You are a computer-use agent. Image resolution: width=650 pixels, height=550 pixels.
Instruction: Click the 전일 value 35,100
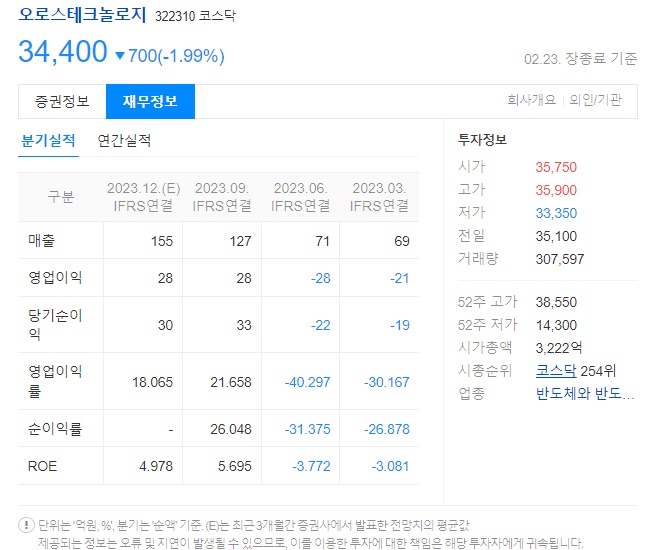click(x=556, y=236)
